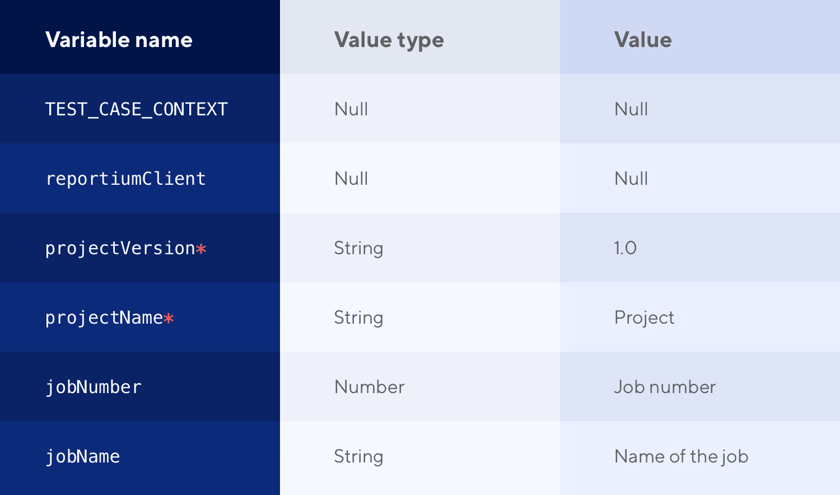Click the Name of the job value

pyautogui.click(x=681, y=457)
